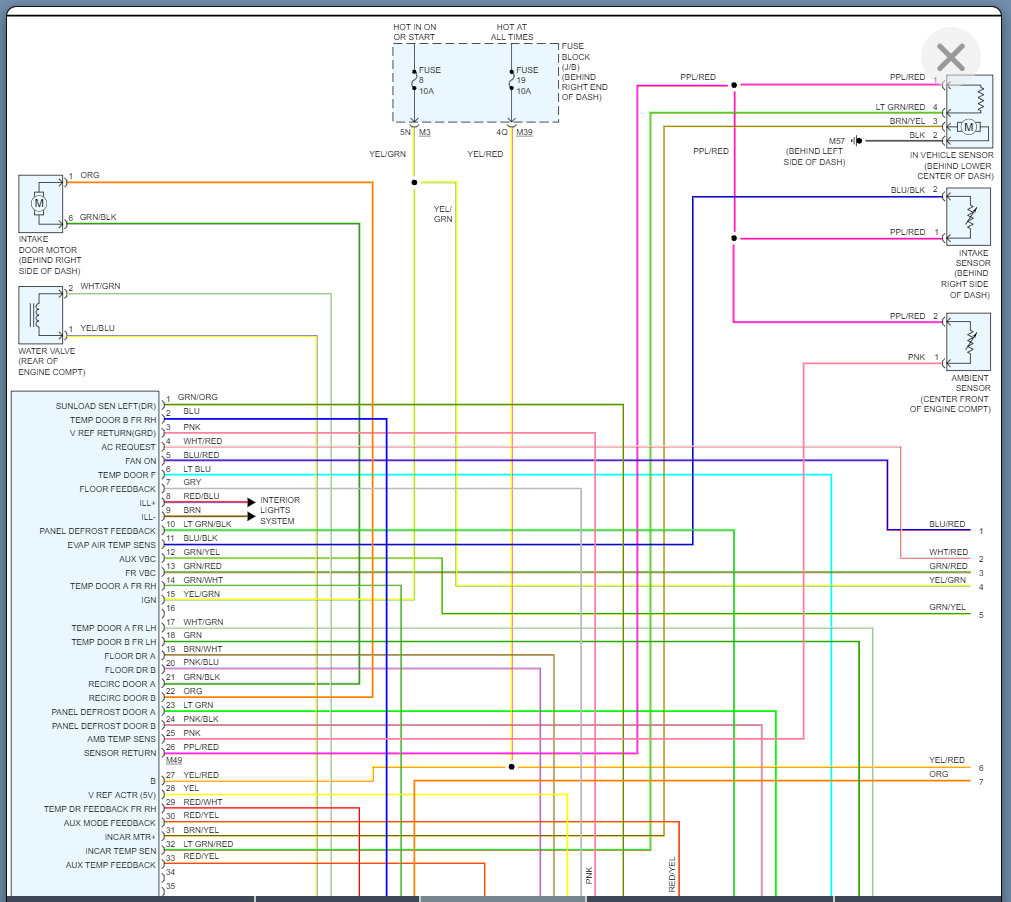Select the V REF RETURN(GRD) pin label

coord(113,433)
